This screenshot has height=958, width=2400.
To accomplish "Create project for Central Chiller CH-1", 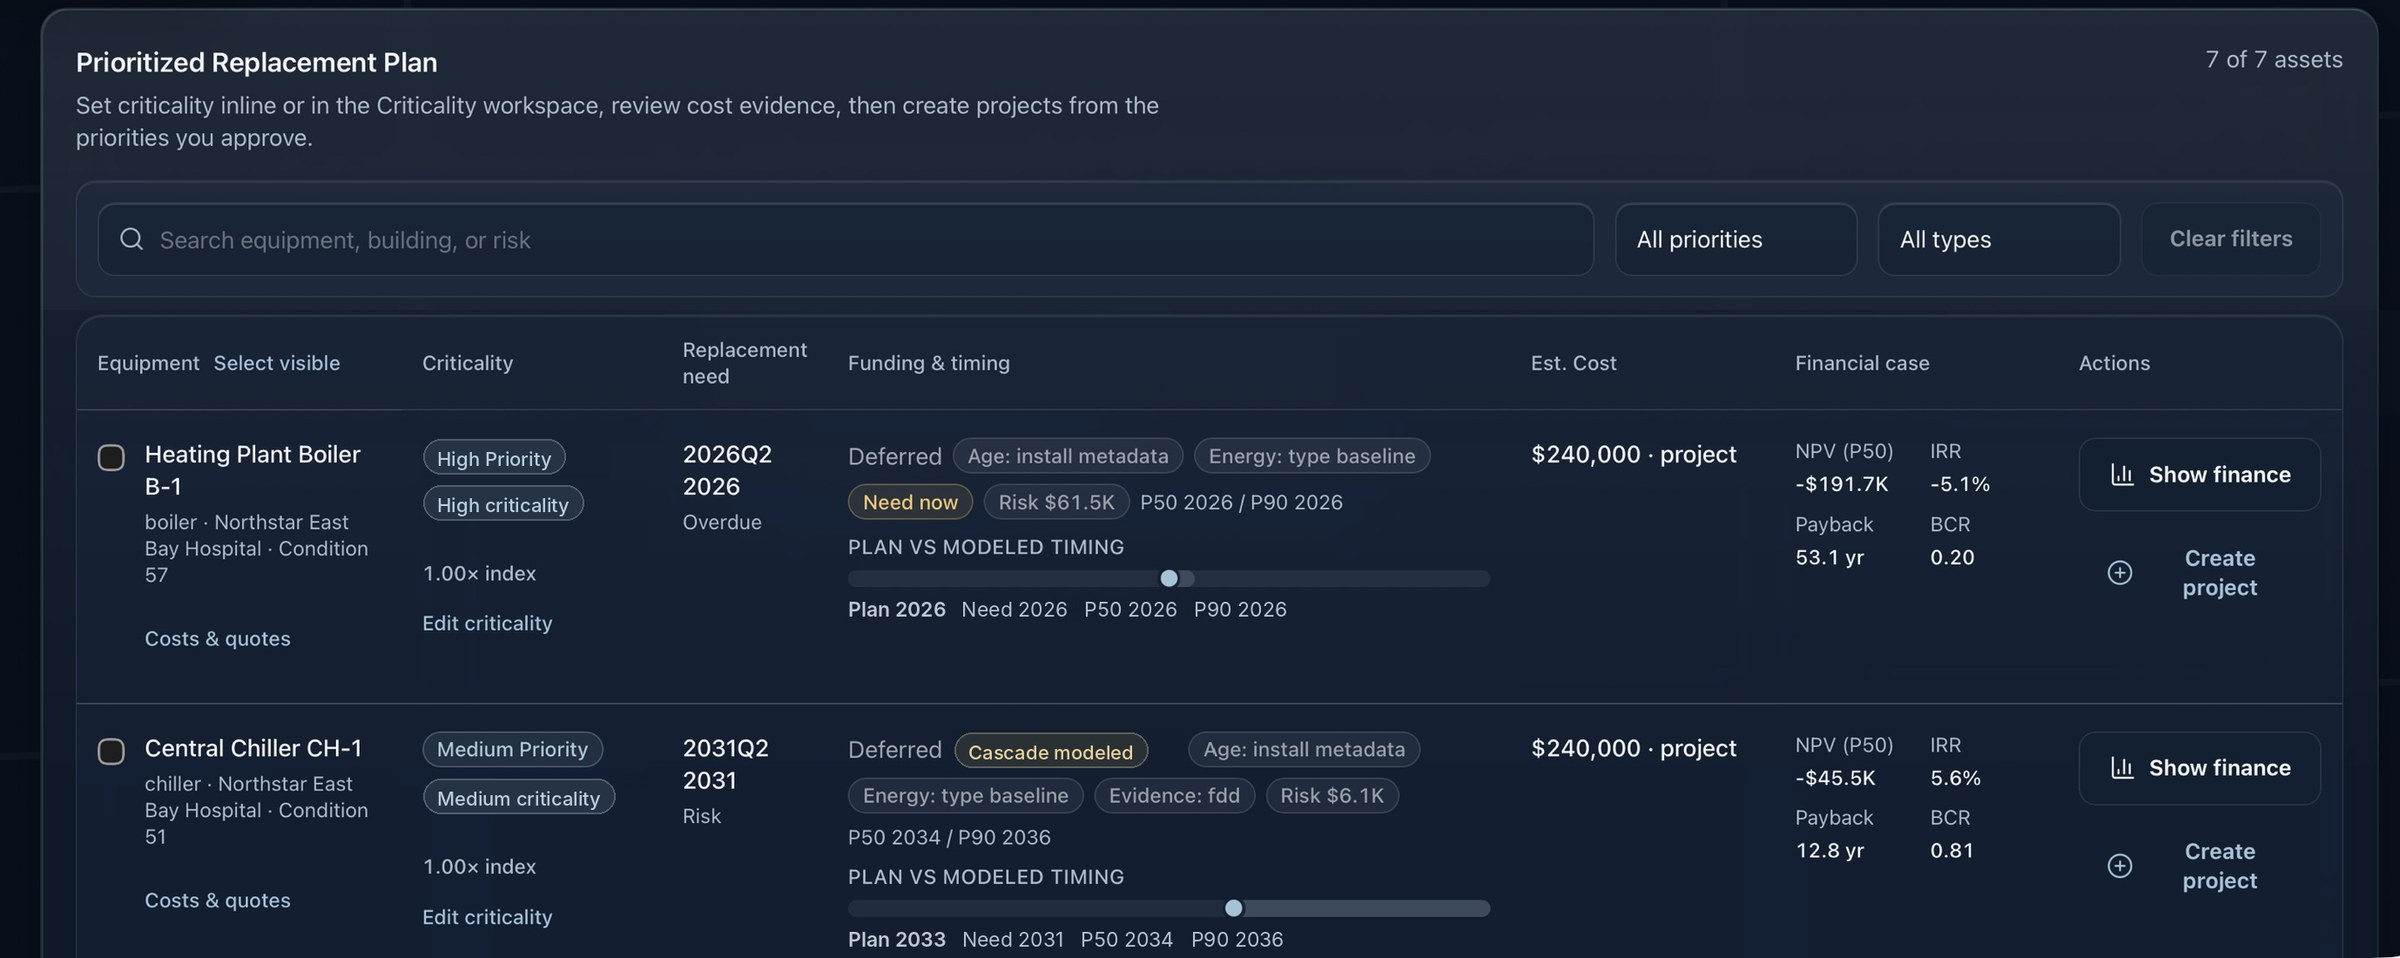I will tap(2200, 865).
